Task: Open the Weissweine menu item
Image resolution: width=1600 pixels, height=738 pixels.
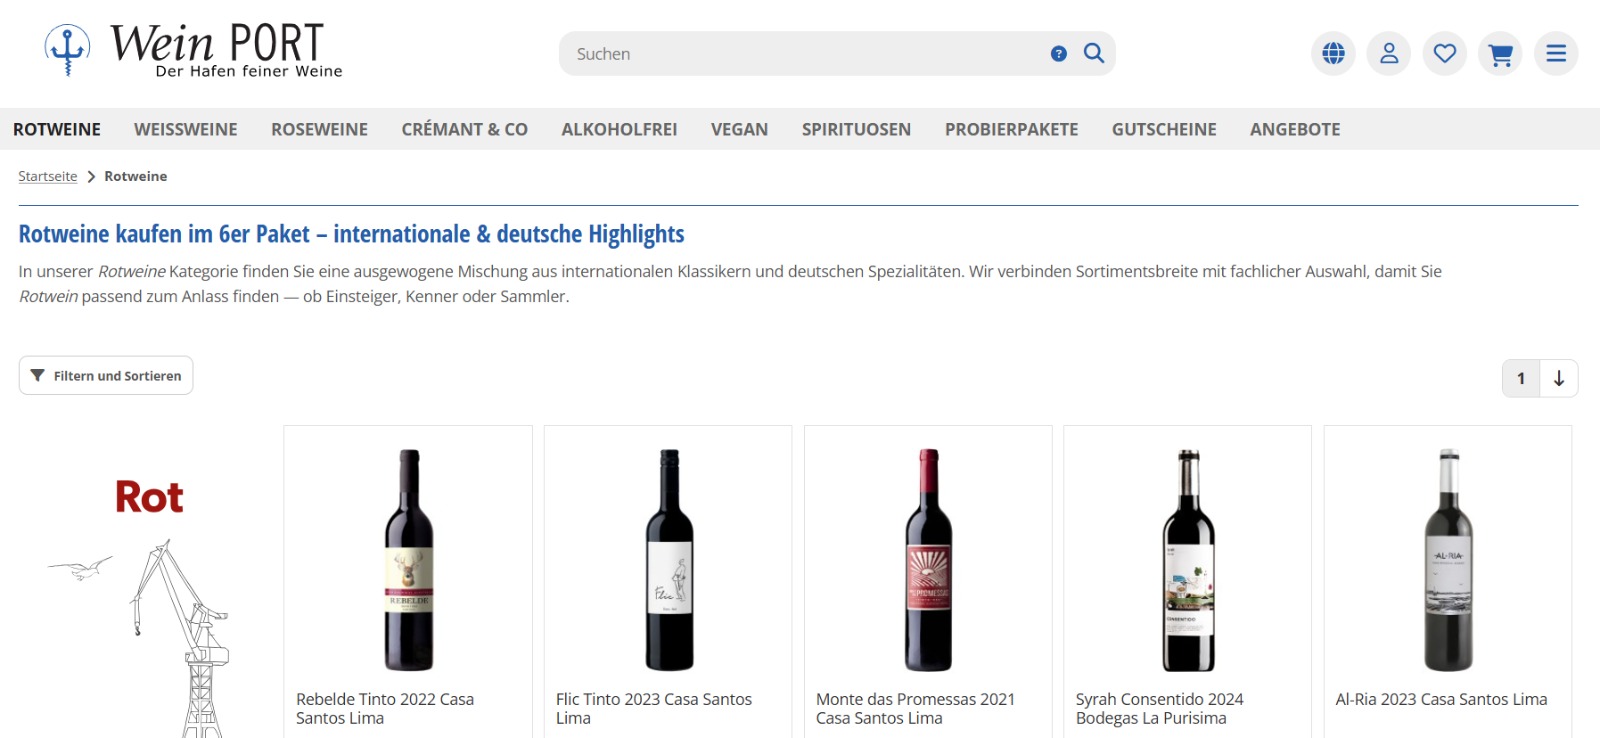Action: pyautogui.click(x=186, y=129)
